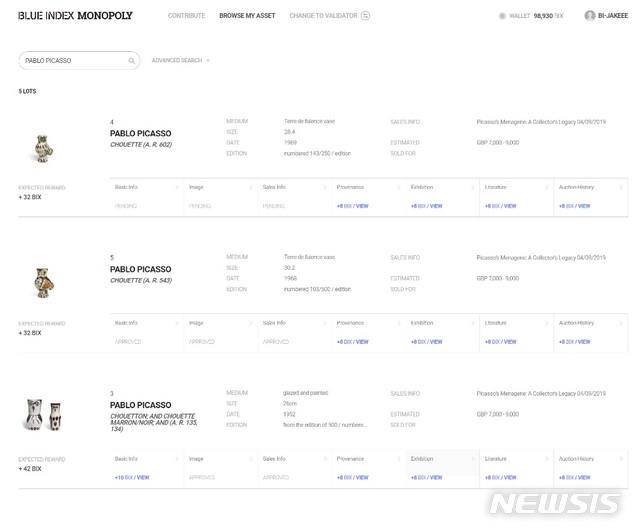Expand Auction History chevron for lot 4
Screen dimensions: 640x532
(621, 187)
